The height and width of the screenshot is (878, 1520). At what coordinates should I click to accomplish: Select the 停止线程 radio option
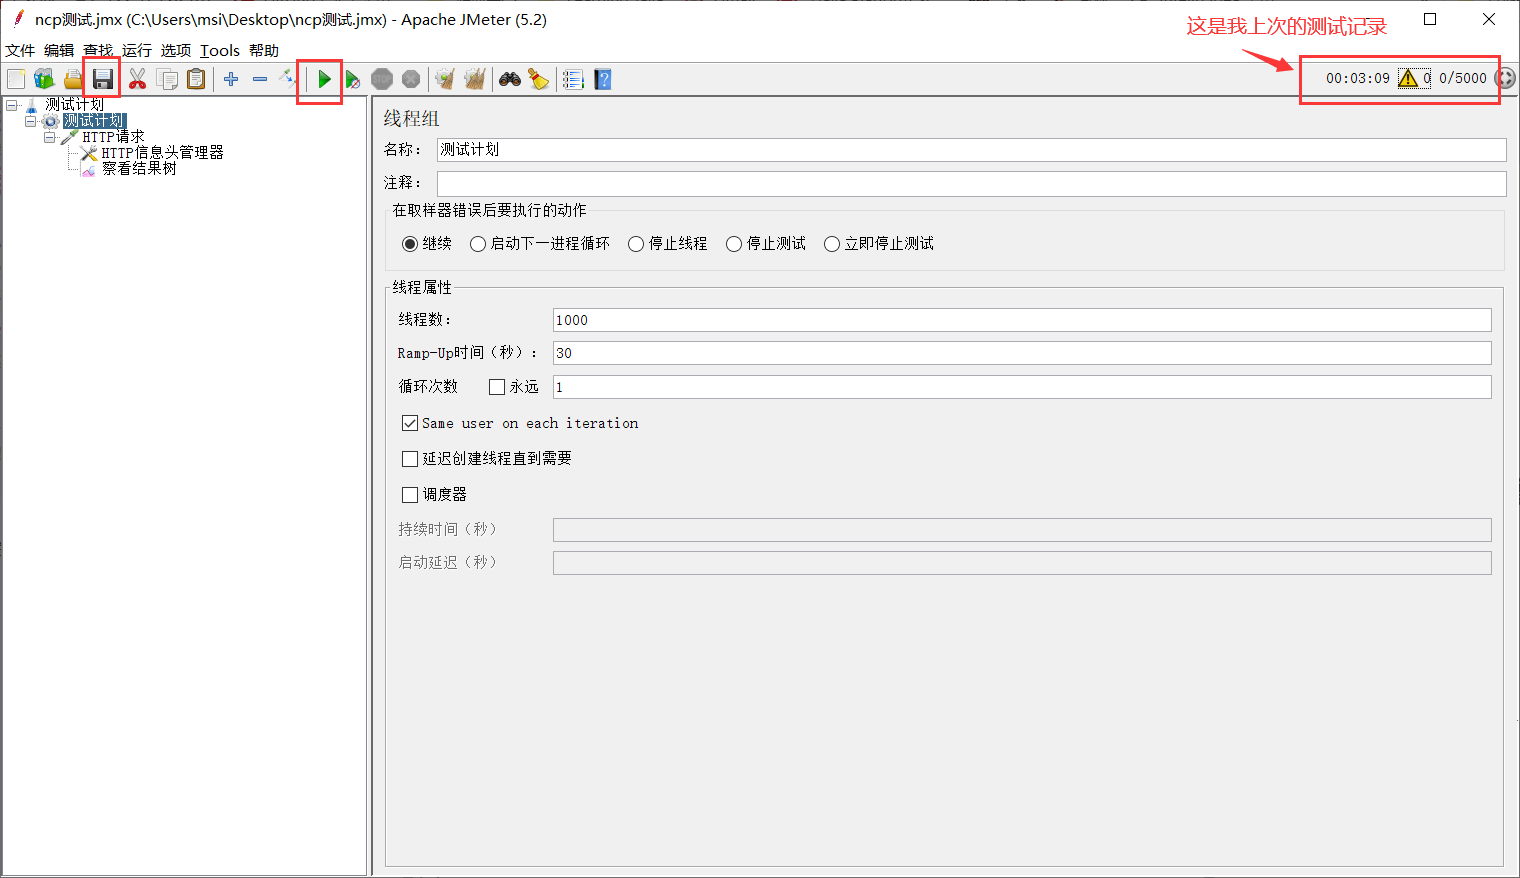(636, 244)
